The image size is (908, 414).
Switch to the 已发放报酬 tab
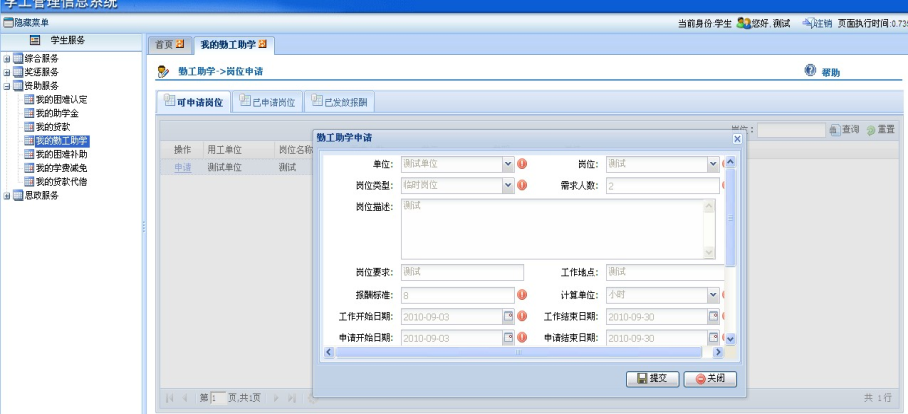click(339, 101)
